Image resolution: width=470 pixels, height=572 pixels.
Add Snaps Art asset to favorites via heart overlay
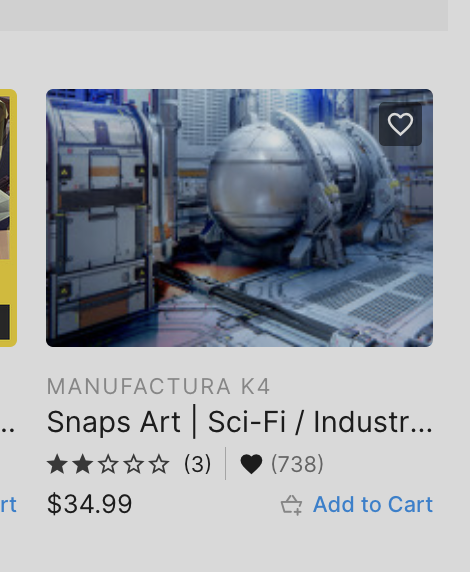(x=400, y=124)
